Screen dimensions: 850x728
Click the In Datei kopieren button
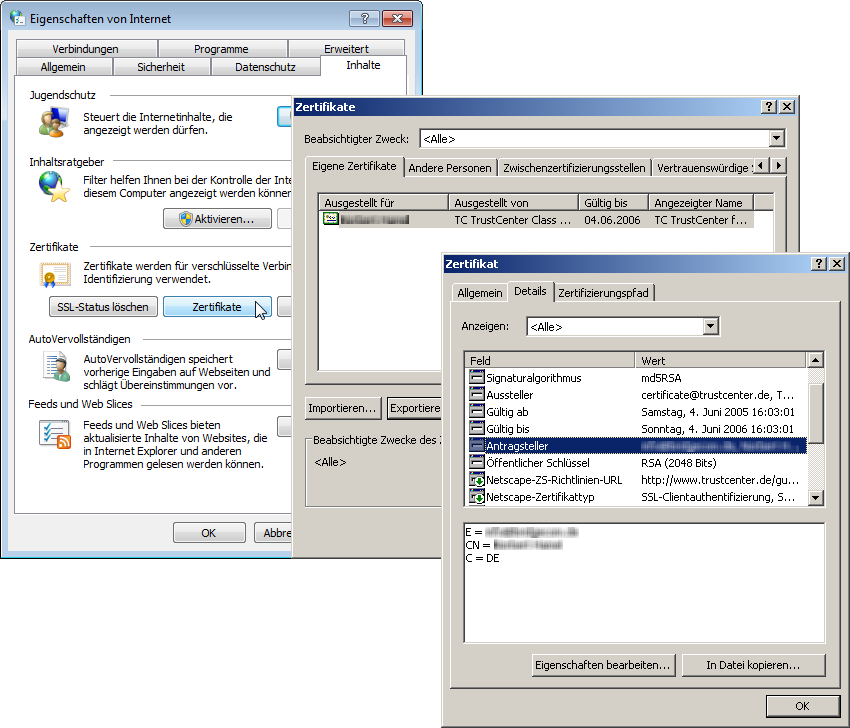coord(752,665)
